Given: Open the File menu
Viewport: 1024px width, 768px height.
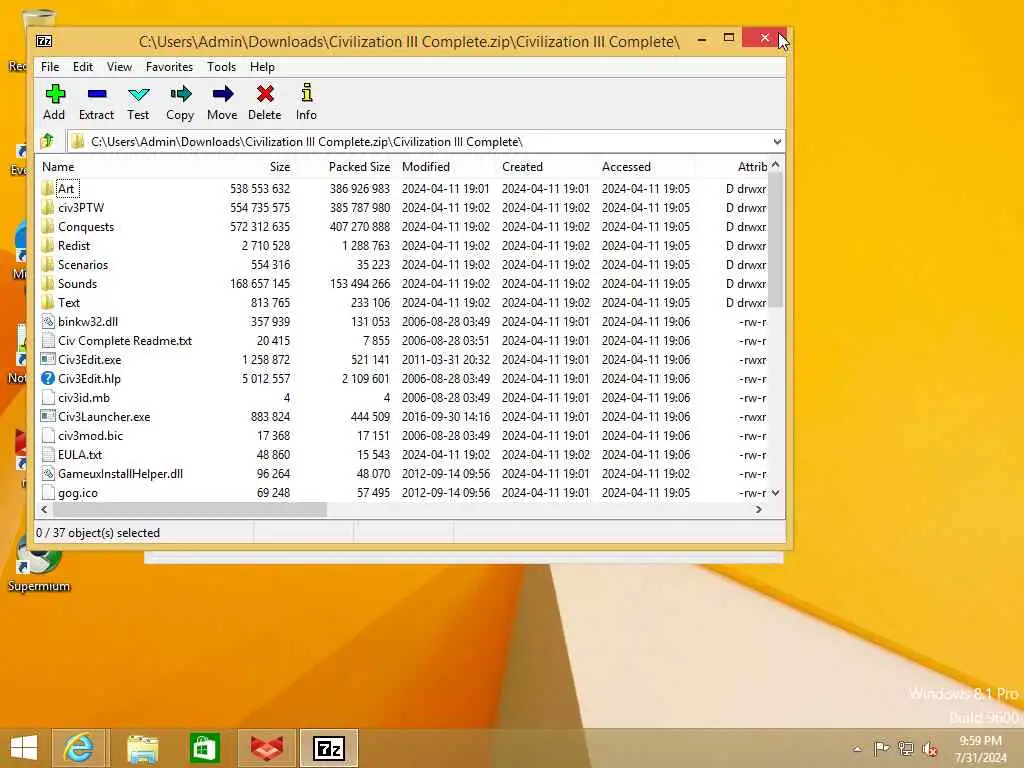Looking at the screenshot, I should tap(50, 67).
